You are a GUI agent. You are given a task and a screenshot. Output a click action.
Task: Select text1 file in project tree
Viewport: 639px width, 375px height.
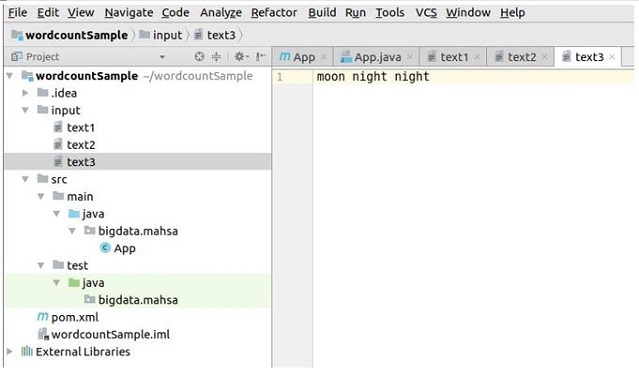(81, 128)
